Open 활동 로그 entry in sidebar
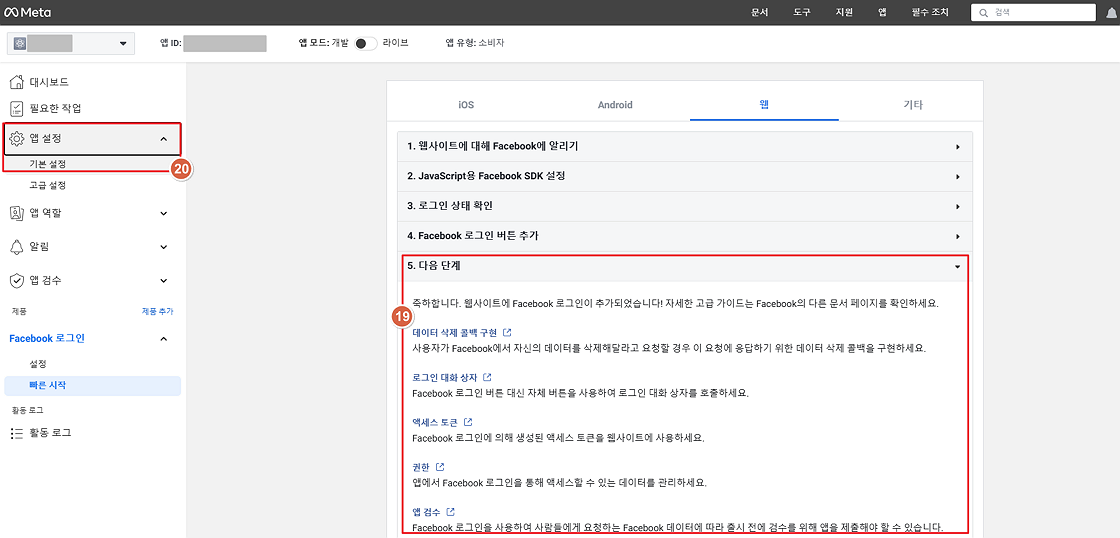The height and width of the screenshot is (538, 1120). 50,432
